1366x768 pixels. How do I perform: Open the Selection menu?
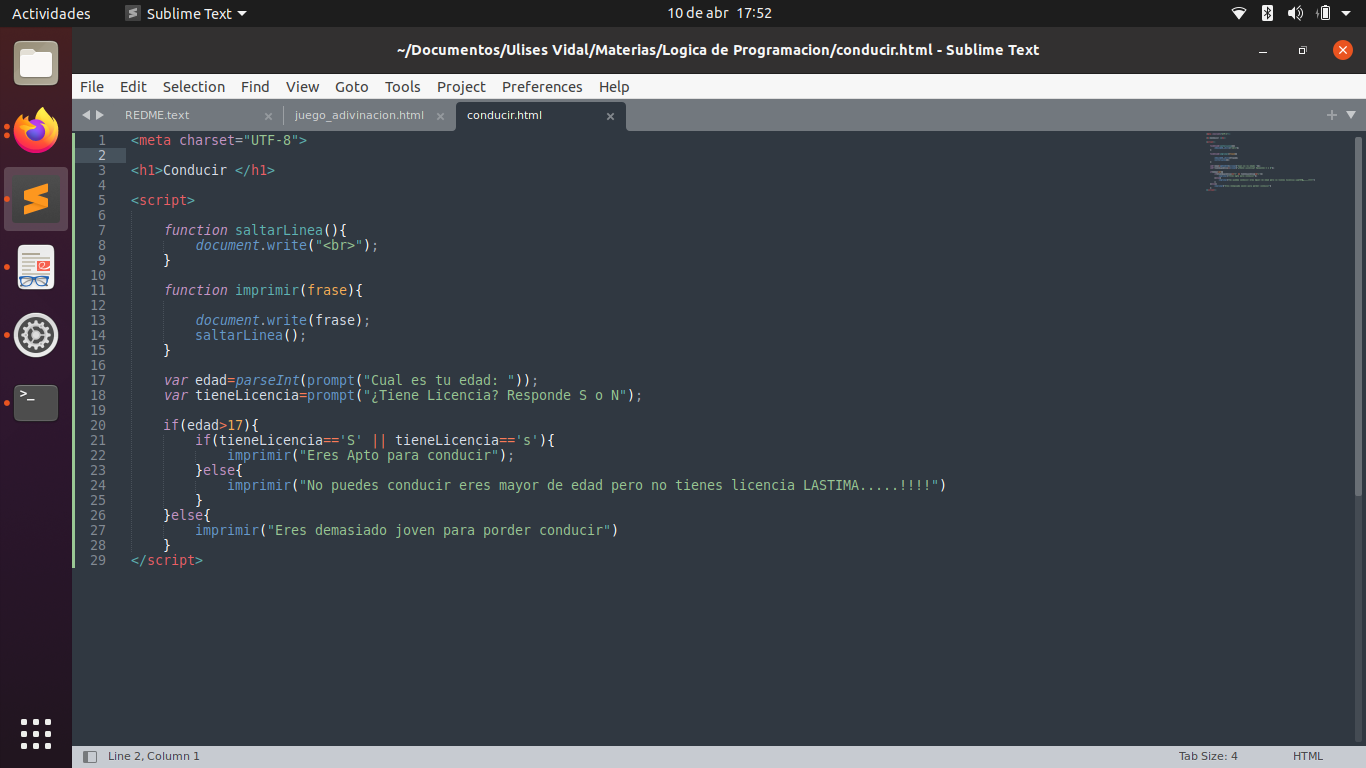[x=194, y=87]
